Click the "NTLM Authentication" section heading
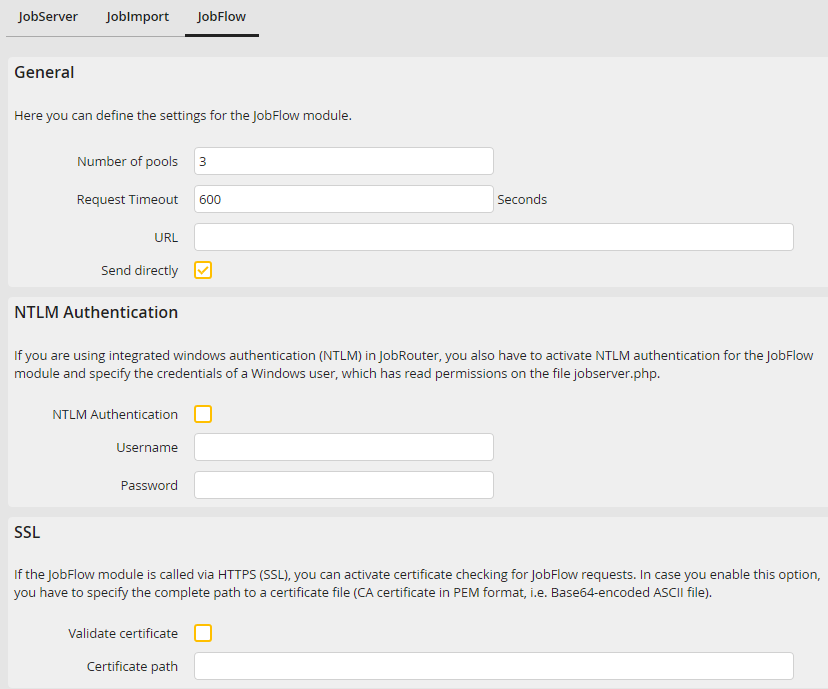828x689 pixels. [x=96, y=313]
